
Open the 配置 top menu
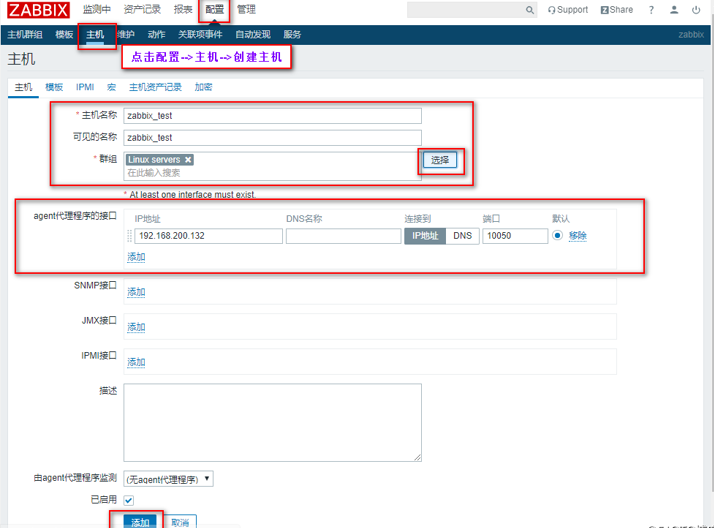[x=214, y=10]
